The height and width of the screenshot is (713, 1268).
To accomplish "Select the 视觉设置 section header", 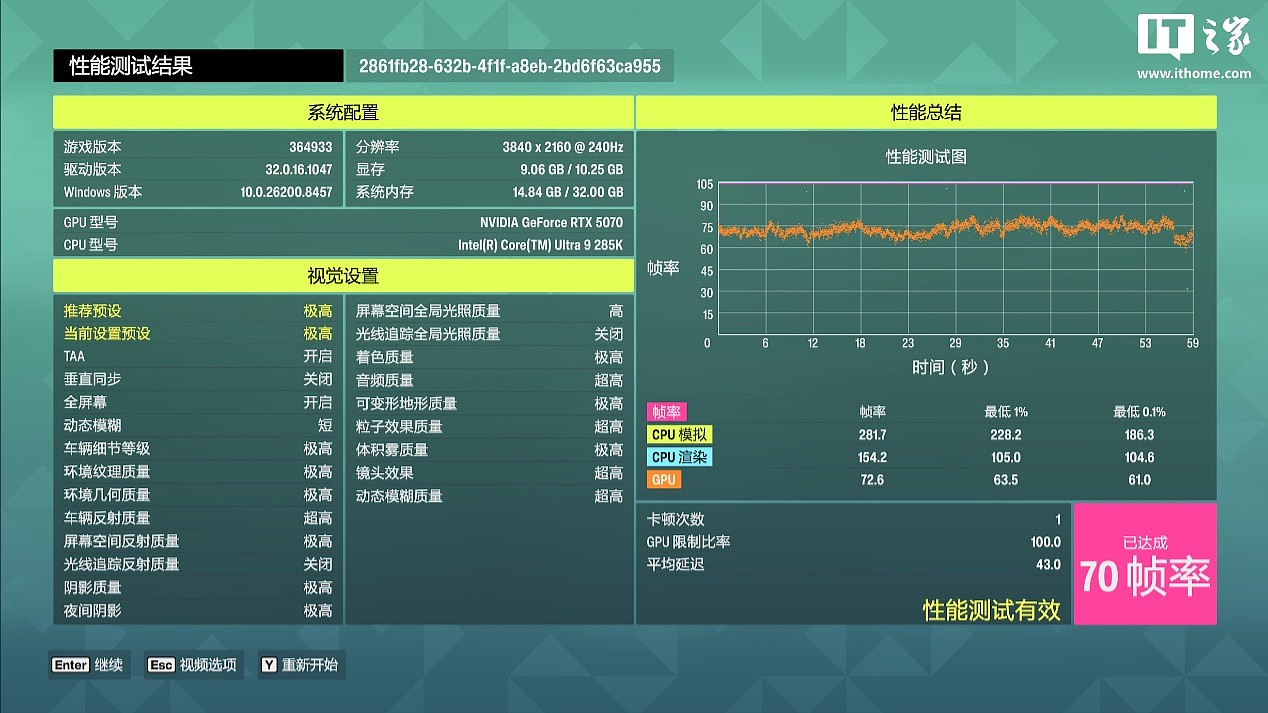I will click(x=343, y=276).
